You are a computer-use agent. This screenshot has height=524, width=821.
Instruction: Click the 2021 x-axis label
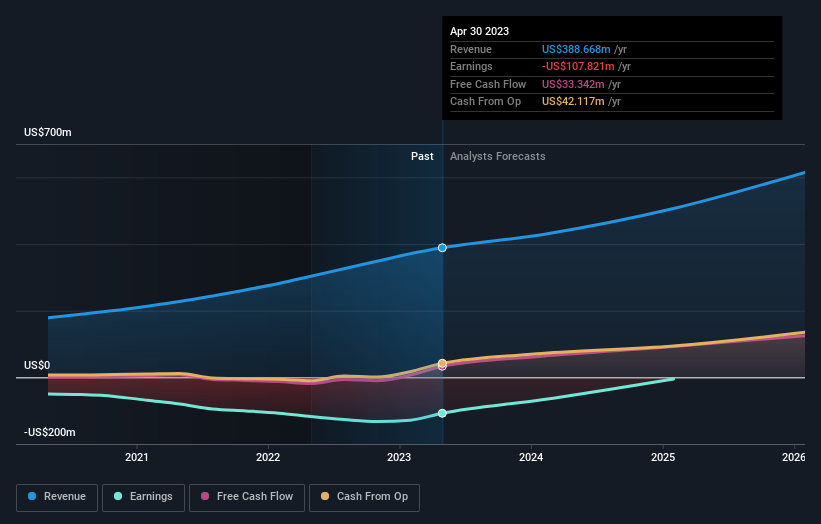pos(137,457)
